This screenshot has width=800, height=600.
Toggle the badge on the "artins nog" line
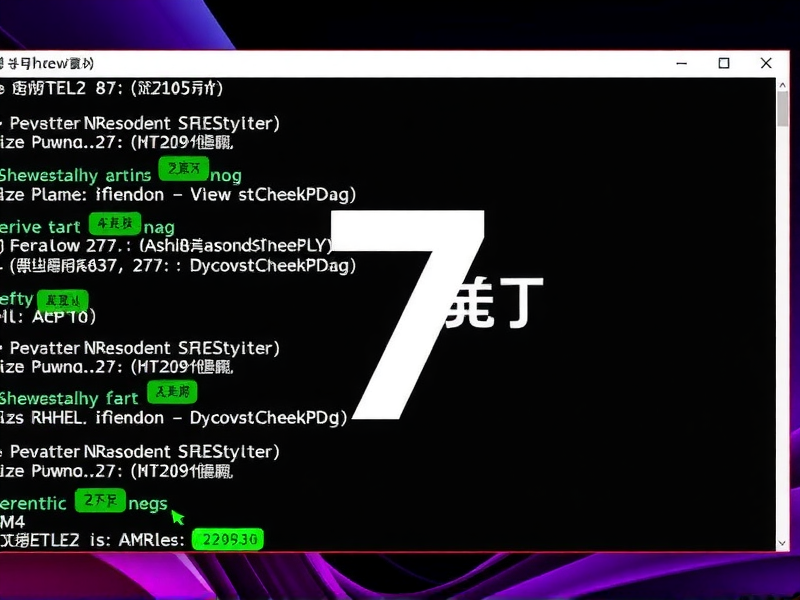coord(184,170)
